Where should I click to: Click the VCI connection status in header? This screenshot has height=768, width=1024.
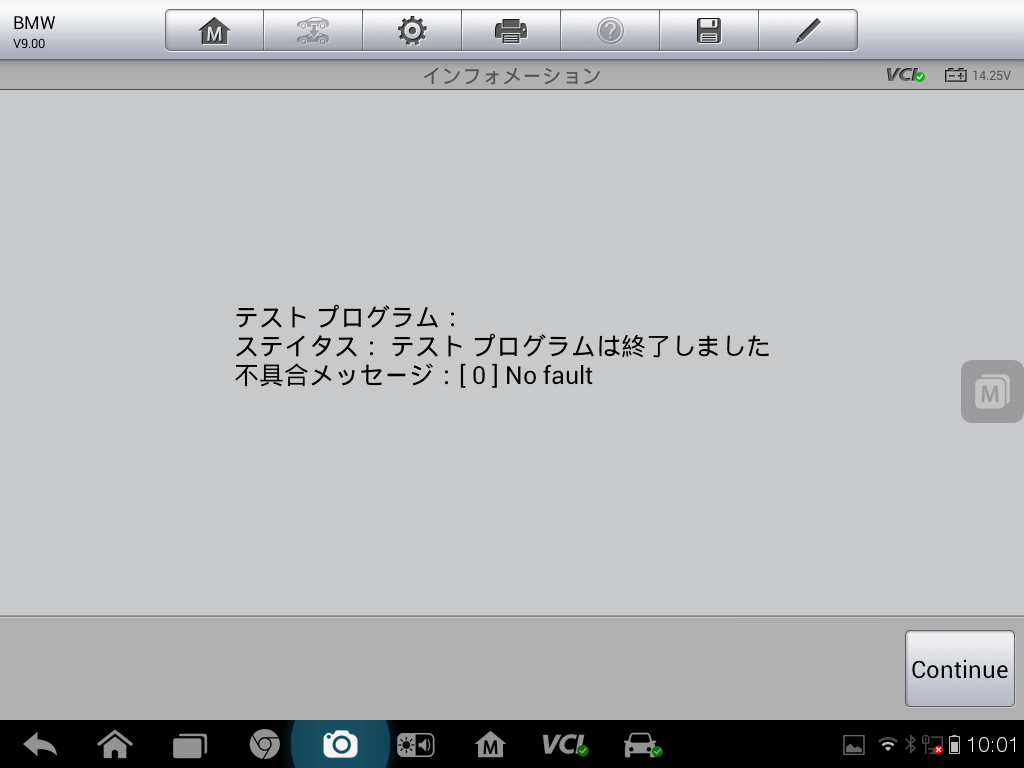click(x=905, y=75)
